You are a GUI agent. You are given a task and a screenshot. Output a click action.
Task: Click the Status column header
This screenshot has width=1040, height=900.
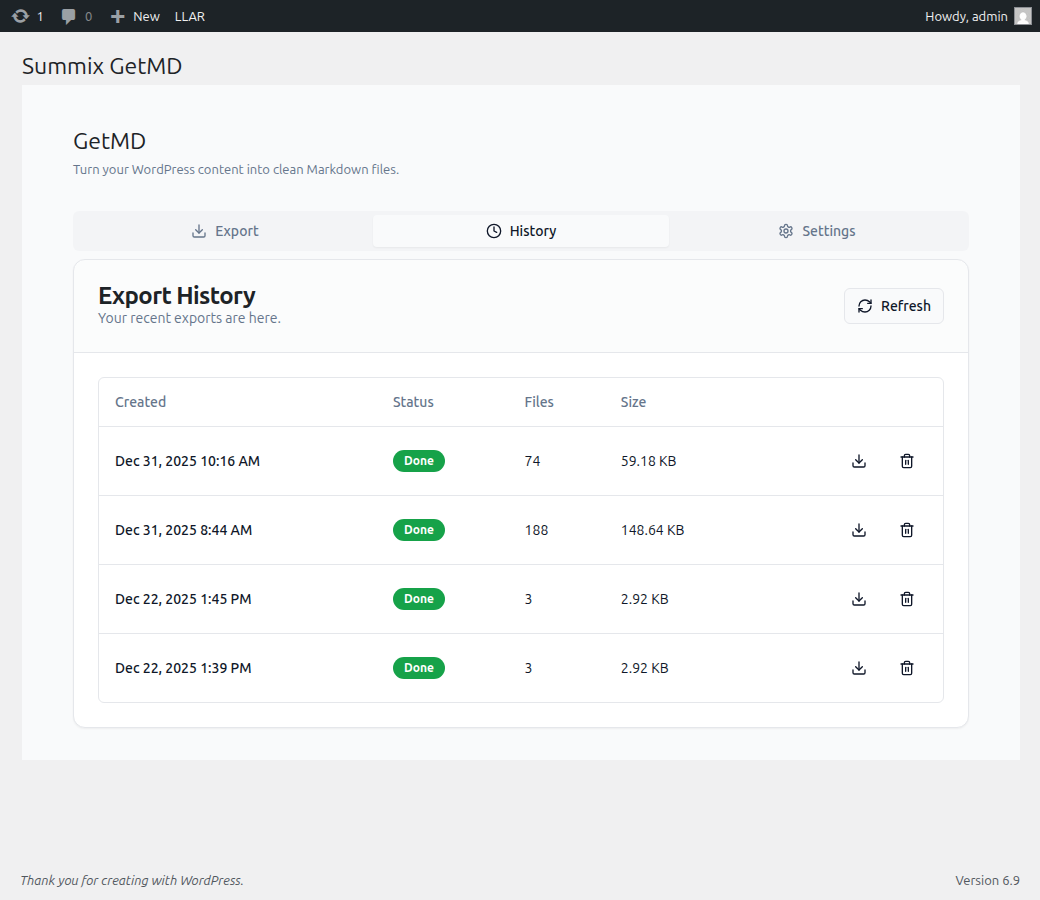413,402
